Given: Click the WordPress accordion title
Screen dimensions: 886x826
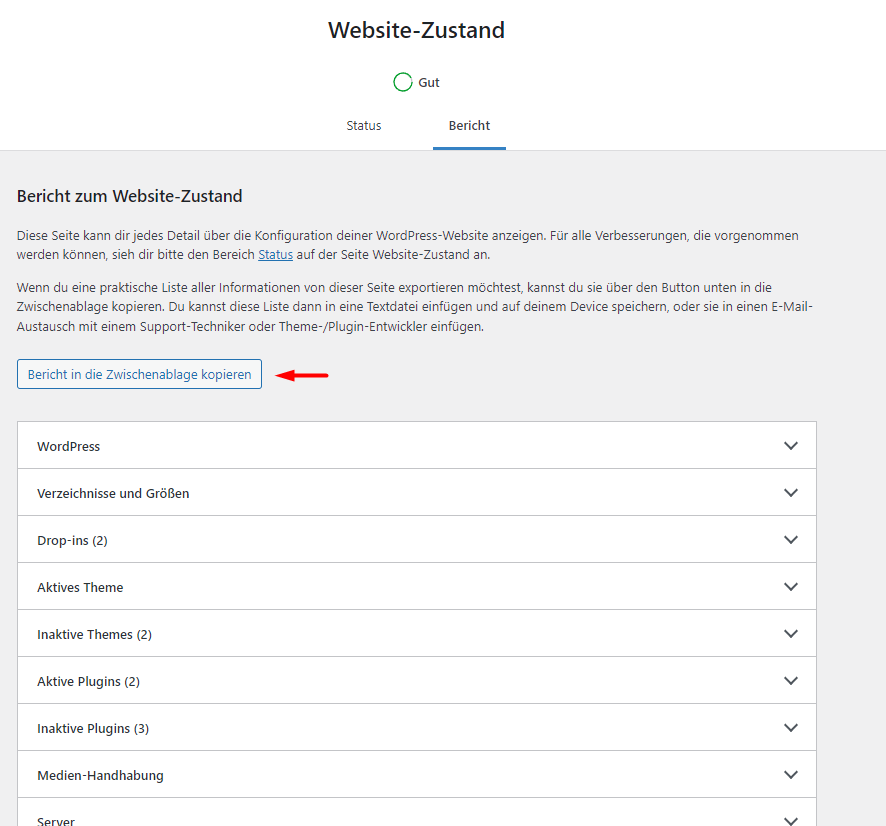Looking at the screenshot, I should [x=68, y=446].
